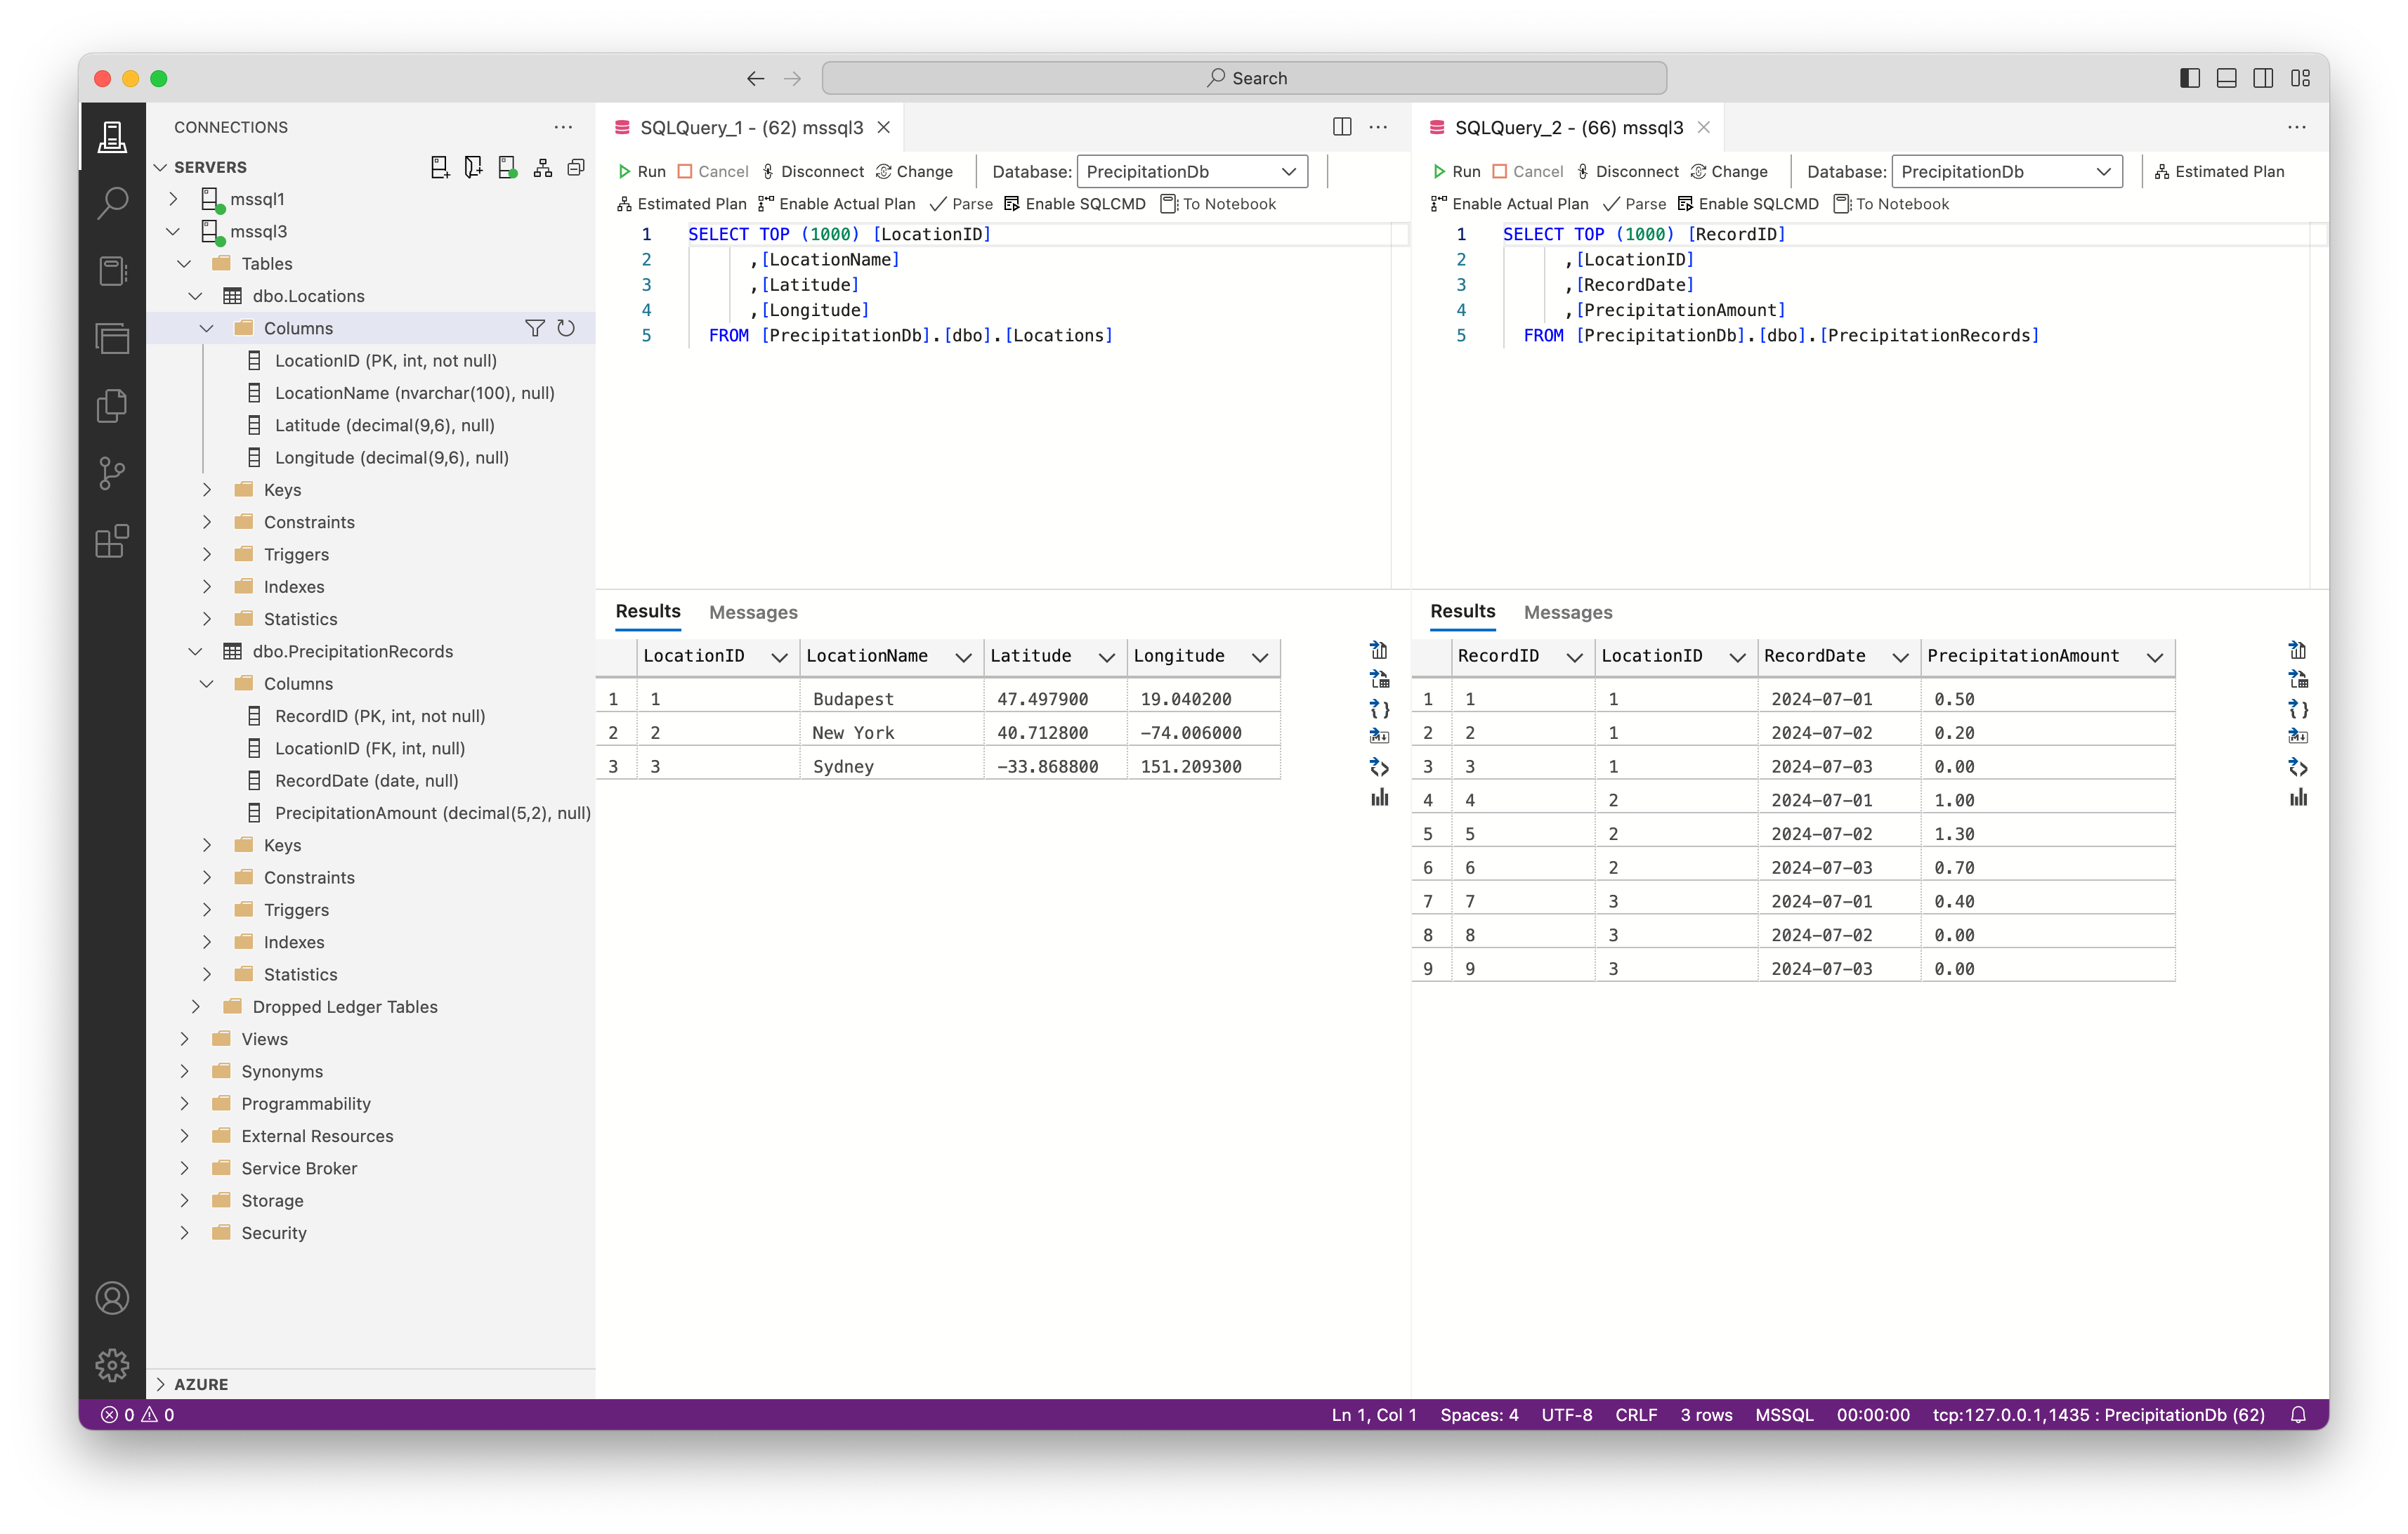The width and height of the screenshot is (2408, 1534).
Task: Open the Connections view in the activity bar
Action: tap(112, 137)
